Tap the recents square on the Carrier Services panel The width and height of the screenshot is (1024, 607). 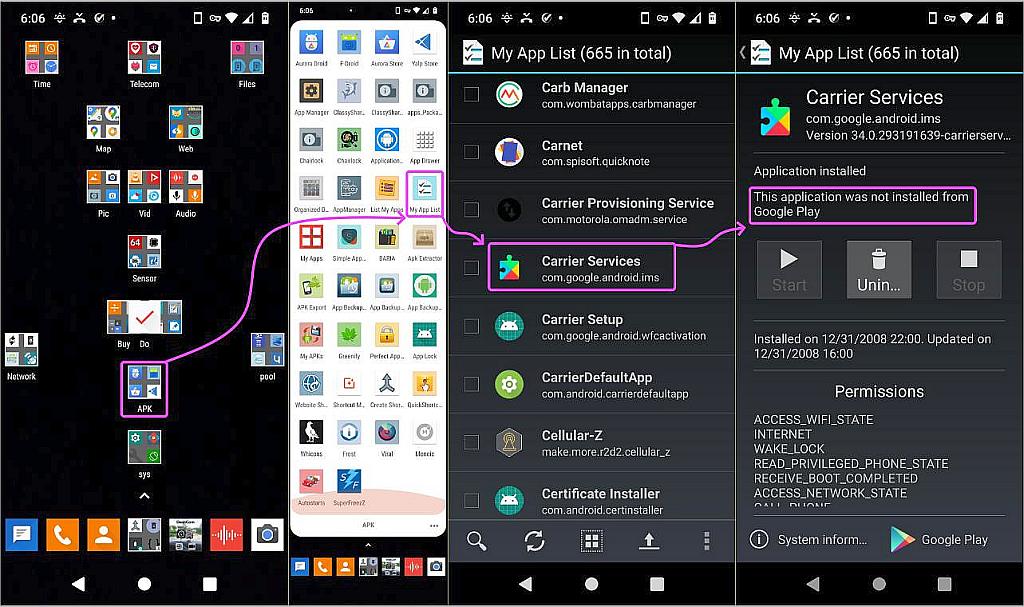click(x=944, y=583)
